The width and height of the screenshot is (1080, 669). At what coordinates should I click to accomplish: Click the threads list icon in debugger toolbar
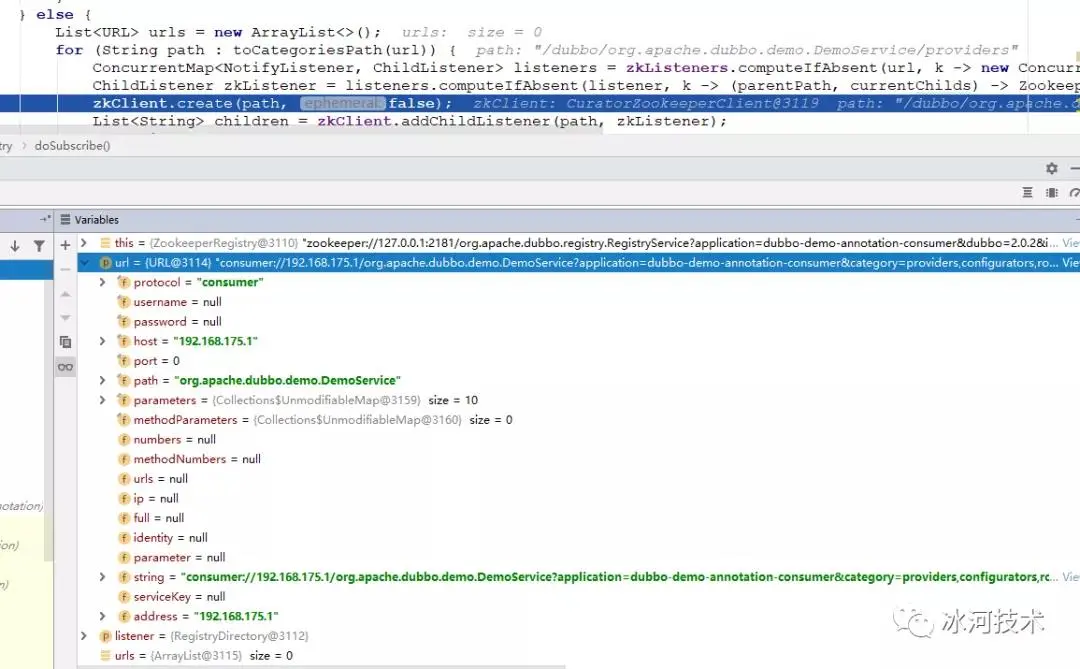[1027, 193]
